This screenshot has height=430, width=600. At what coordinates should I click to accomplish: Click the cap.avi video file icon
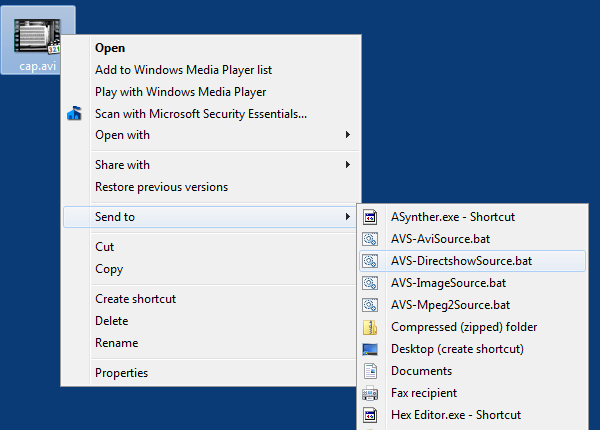38,36
